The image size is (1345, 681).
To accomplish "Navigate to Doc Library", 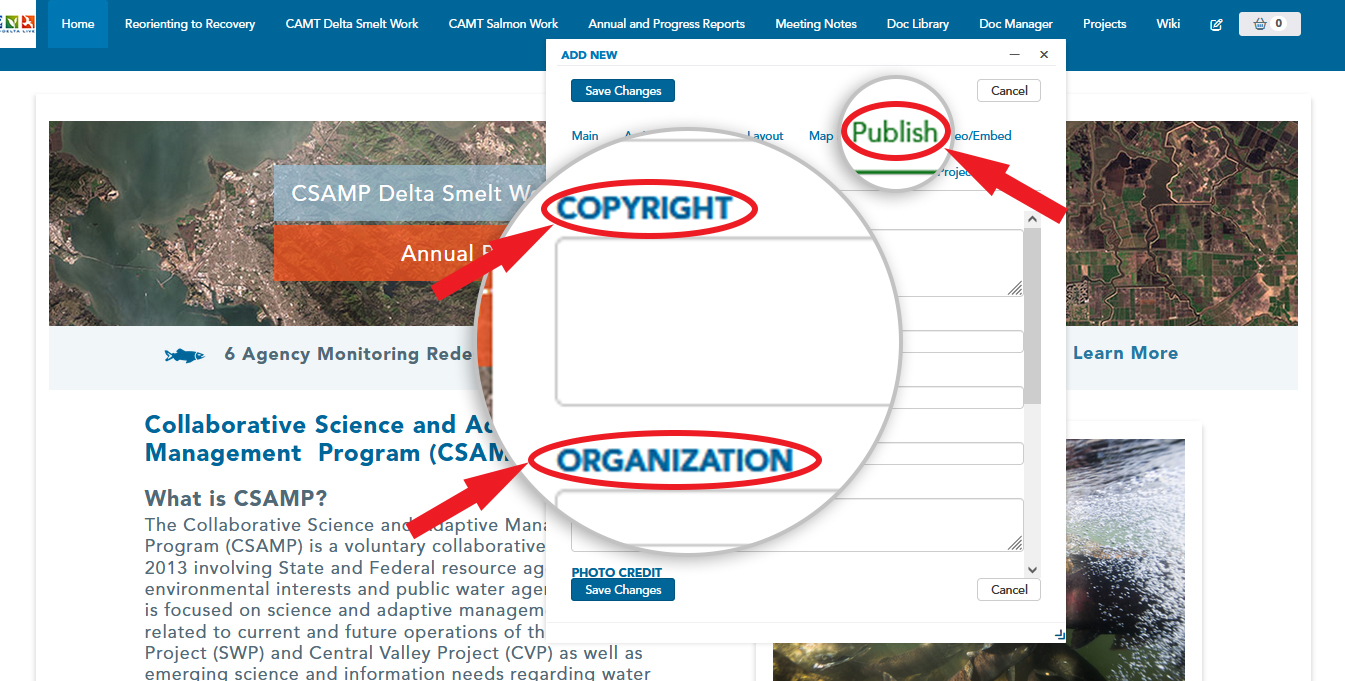I will (918, 24).
